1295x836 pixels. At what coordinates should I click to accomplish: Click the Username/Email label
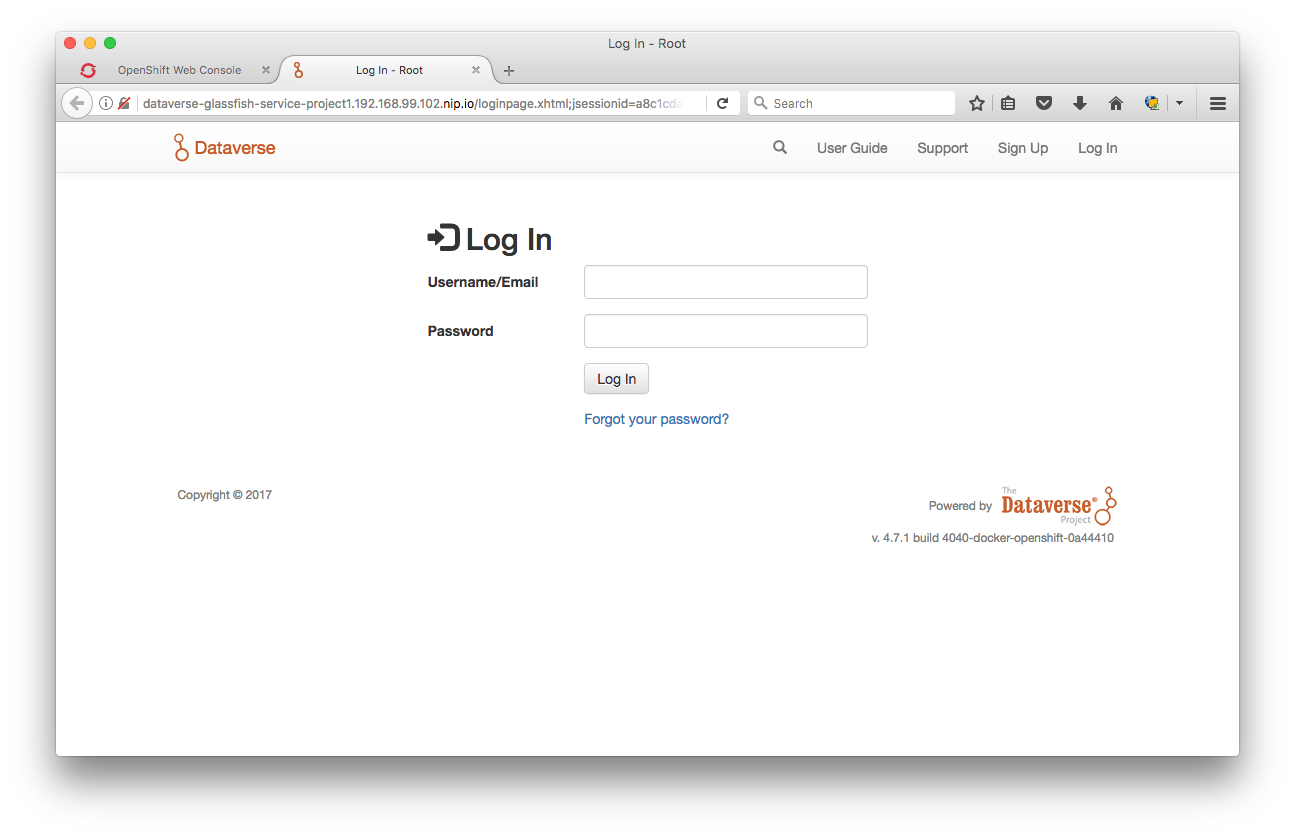(x=483, y=282)
